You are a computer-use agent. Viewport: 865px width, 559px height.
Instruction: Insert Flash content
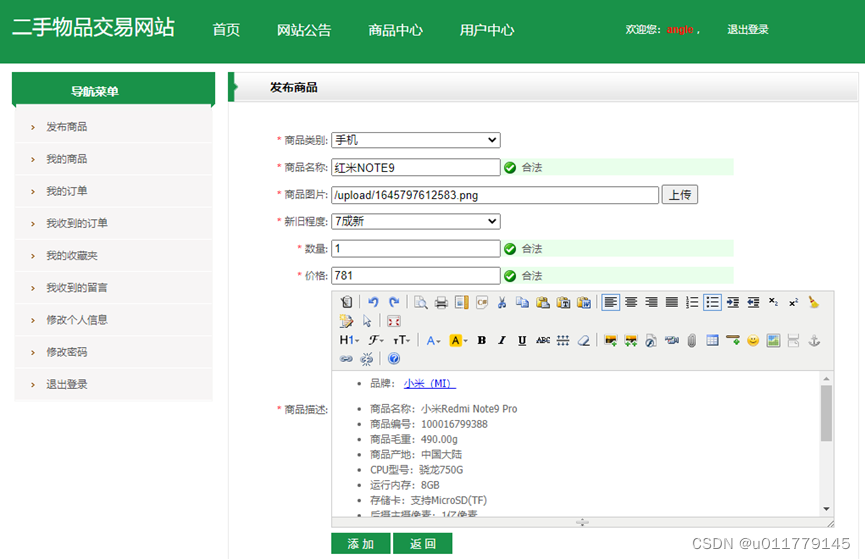coord(651,340)
